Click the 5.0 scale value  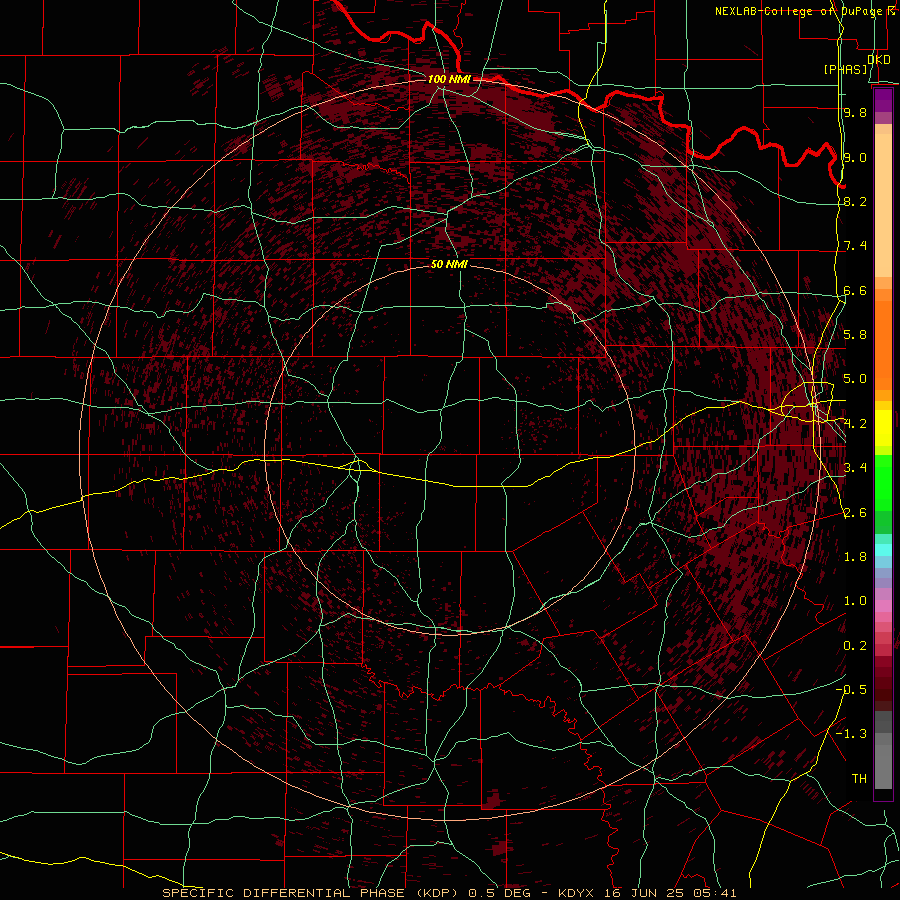(x=855, y=379)
